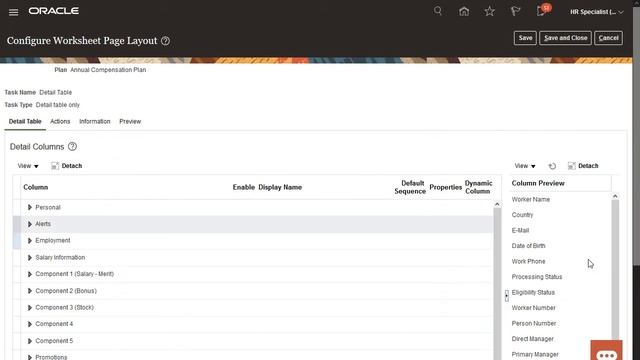Click Detach above Column Preview
640x360 pixels.
583,166
